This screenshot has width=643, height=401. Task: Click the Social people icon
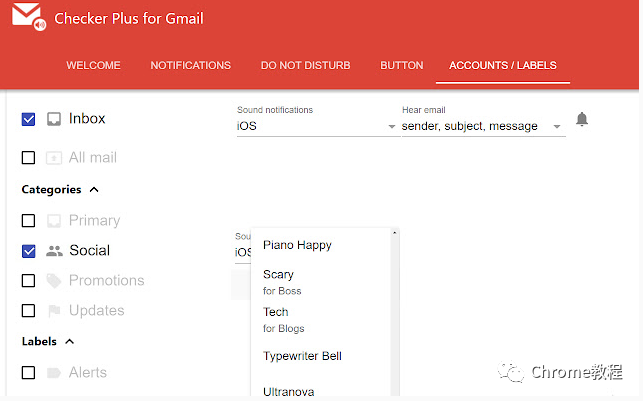point(54,251)
